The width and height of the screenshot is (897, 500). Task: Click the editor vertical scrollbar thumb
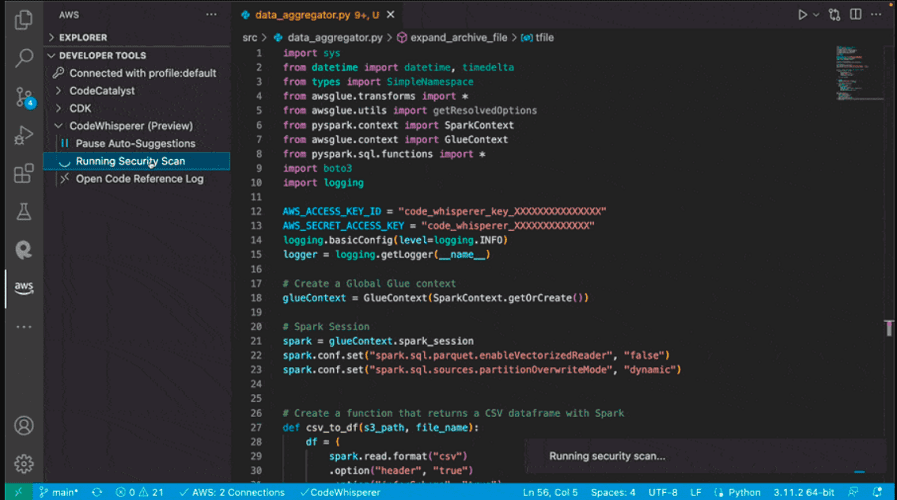pos(889,328)
